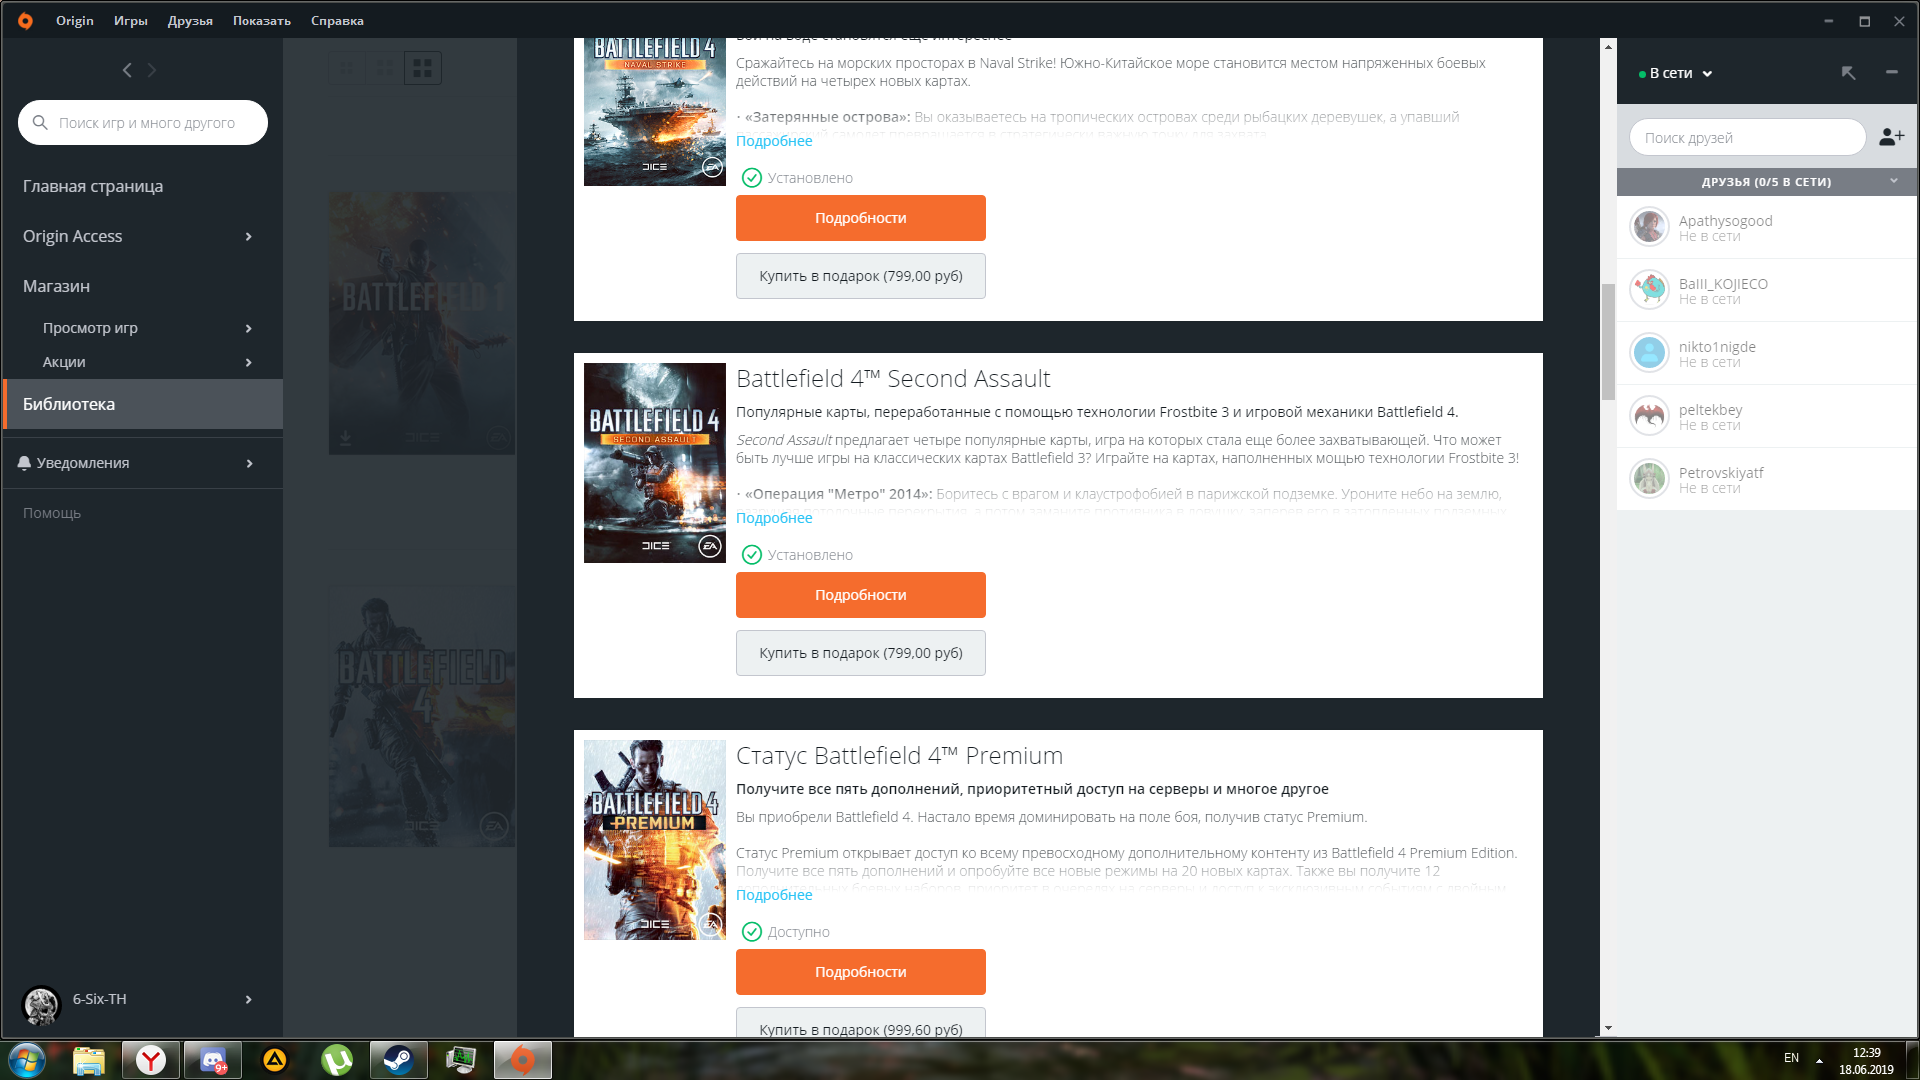Open uTorrent from taskbar
The image size is (1920, 1080).
(x=337, y=1060)
